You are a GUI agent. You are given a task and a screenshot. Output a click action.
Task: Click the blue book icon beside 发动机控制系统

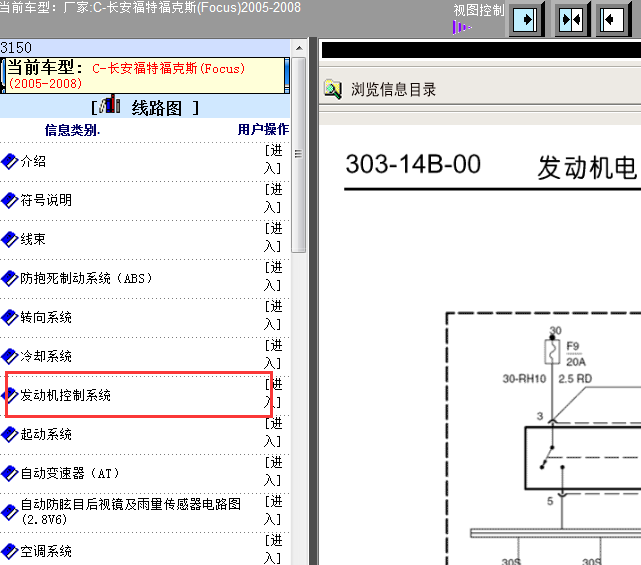9,395
